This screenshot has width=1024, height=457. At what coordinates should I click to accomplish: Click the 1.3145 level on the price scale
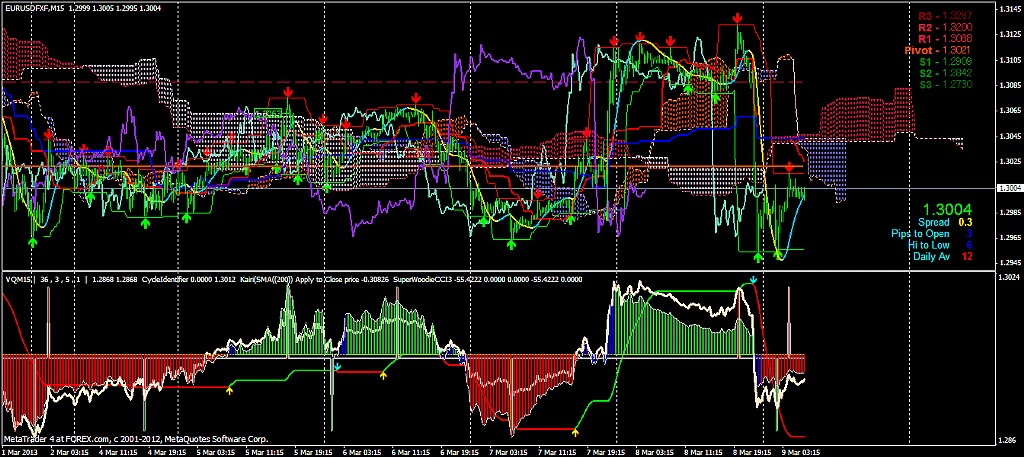tap(1009, 10)
